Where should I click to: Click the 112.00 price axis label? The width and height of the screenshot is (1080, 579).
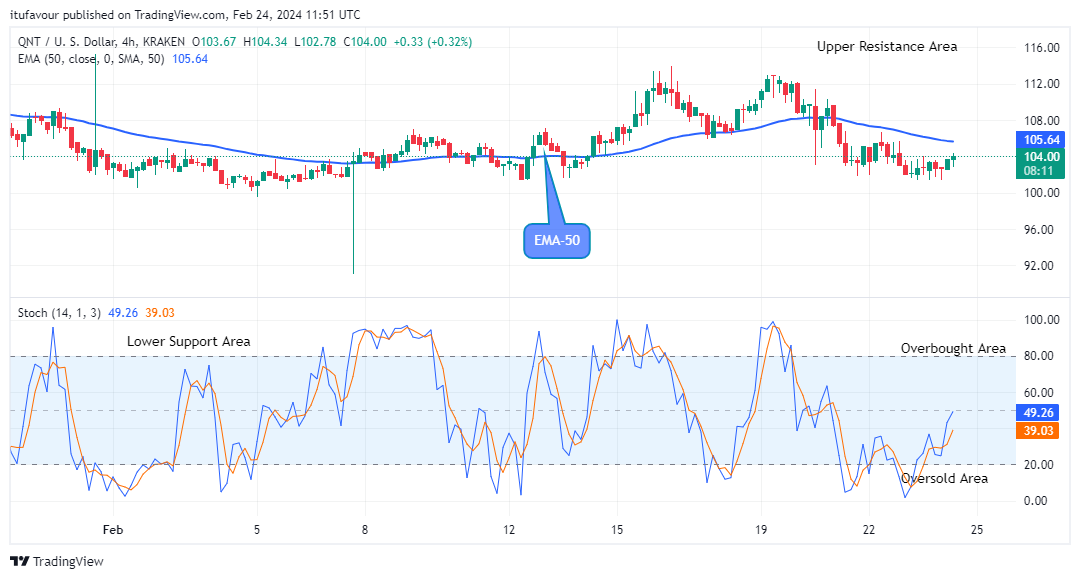pos(1041,84)
